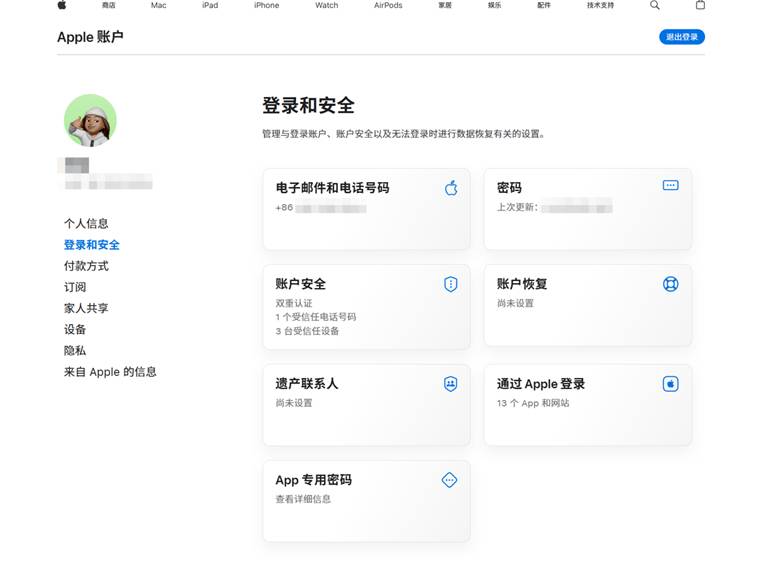Screen dimensions: 769x562
Task: Open the 通过 Apple 登录 card title
Action: pyautogui.click(x=541, y=383)
